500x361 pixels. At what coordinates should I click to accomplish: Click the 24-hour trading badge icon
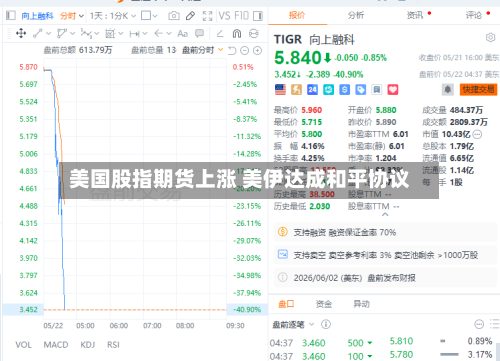pyautogui.click(x=312, y=89)
